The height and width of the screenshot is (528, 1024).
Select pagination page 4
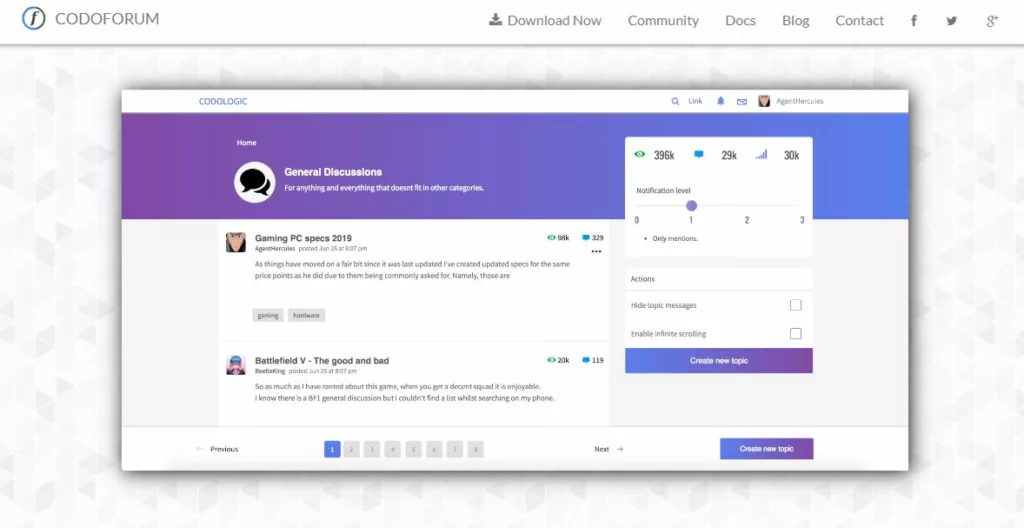[392, 450]
